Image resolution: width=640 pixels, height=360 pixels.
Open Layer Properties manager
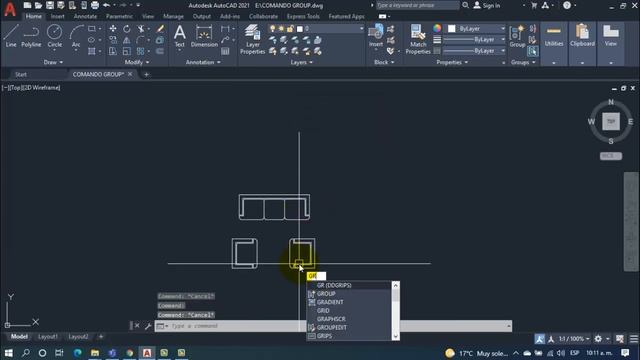point(252,39)
